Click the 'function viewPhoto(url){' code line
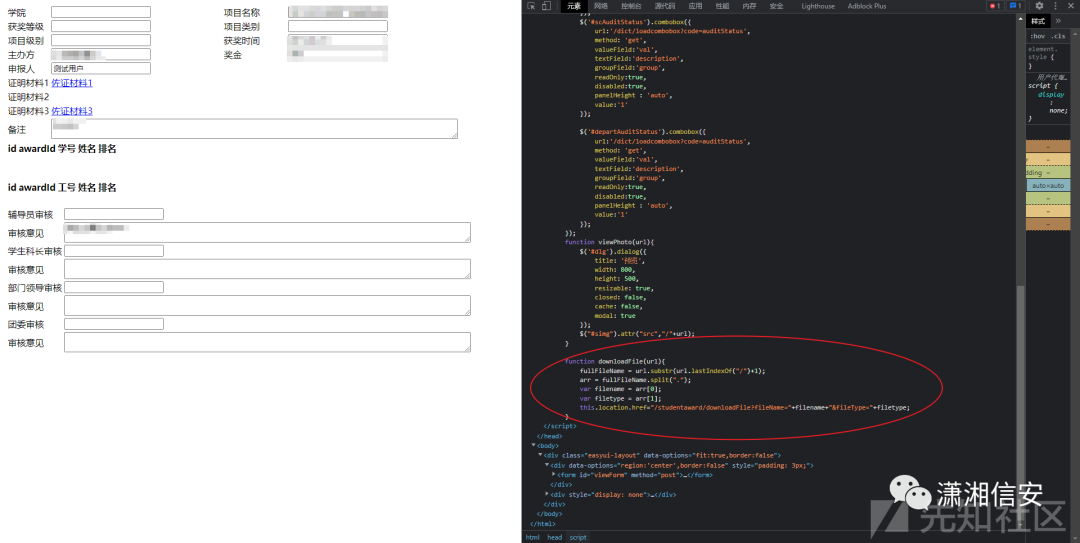Image resolution: width=1080 pixels, height=543 pixels. tap(609, 242)
